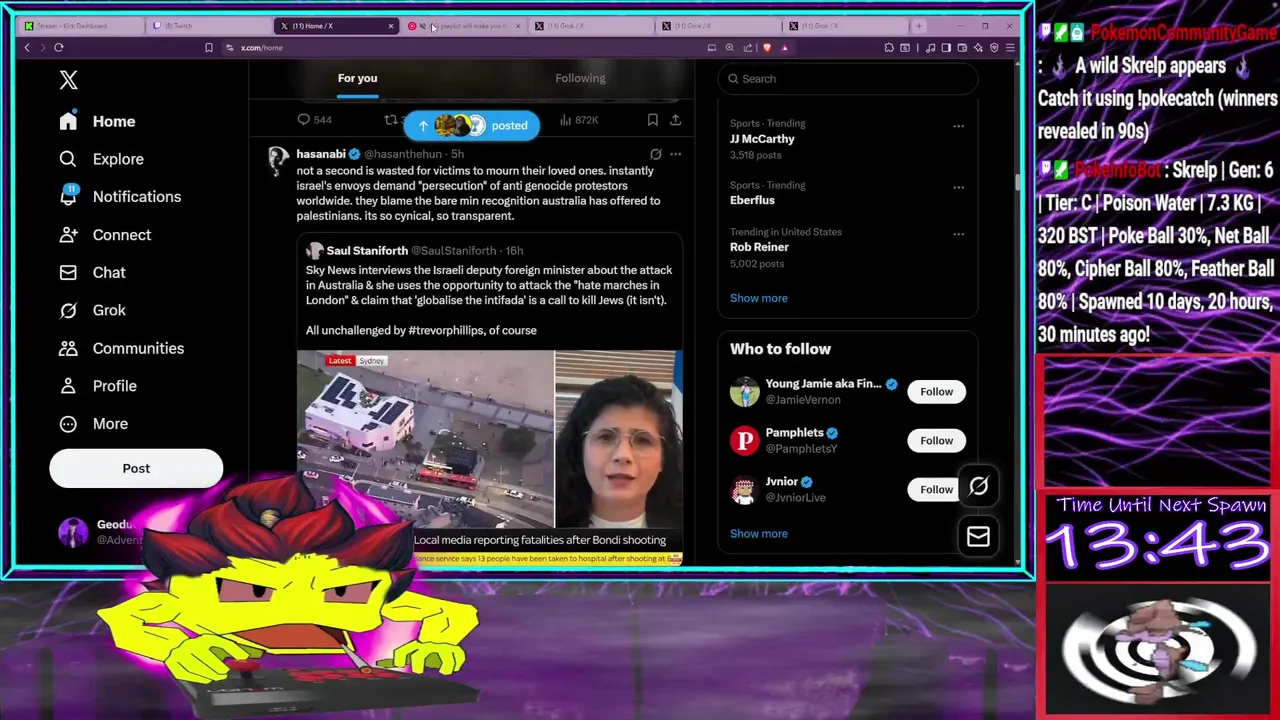Click Pamphlets profile avatar in suggestions
Viewport: 1280px width, 720px height.
coord(744,441)
